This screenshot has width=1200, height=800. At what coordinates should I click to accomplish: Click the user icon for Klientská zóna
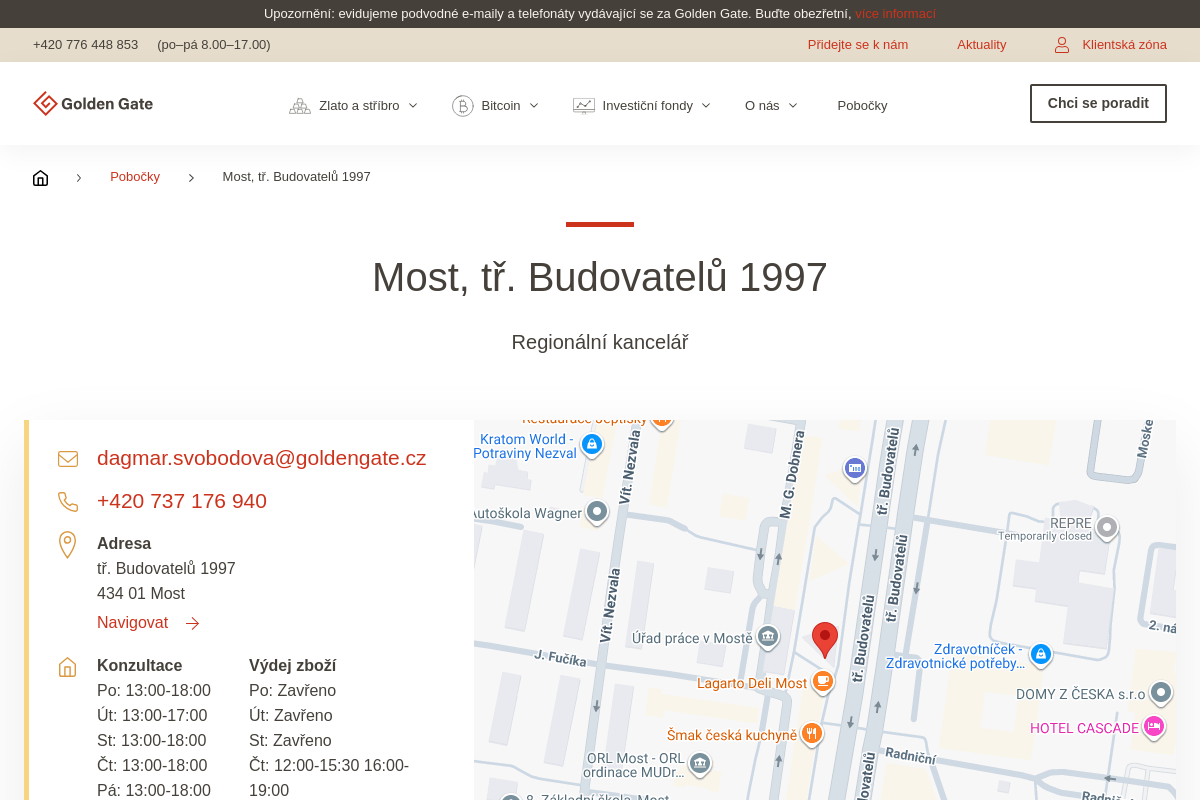pos(1062,45)
